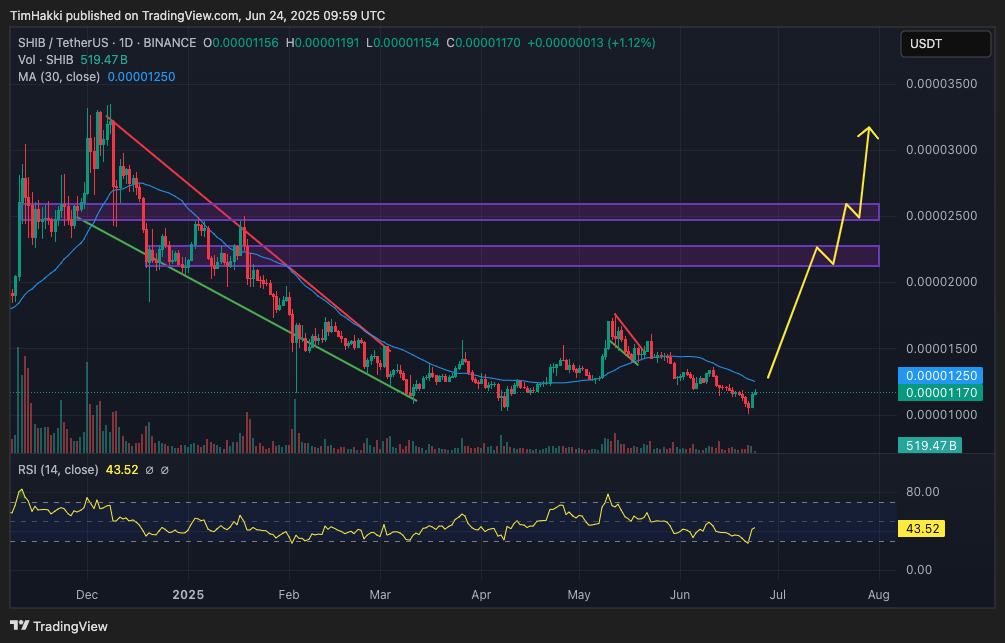Screen dimensions: 1005x643
Task: Click the 0.00 RSI axis label
Action: click(918, 569)
